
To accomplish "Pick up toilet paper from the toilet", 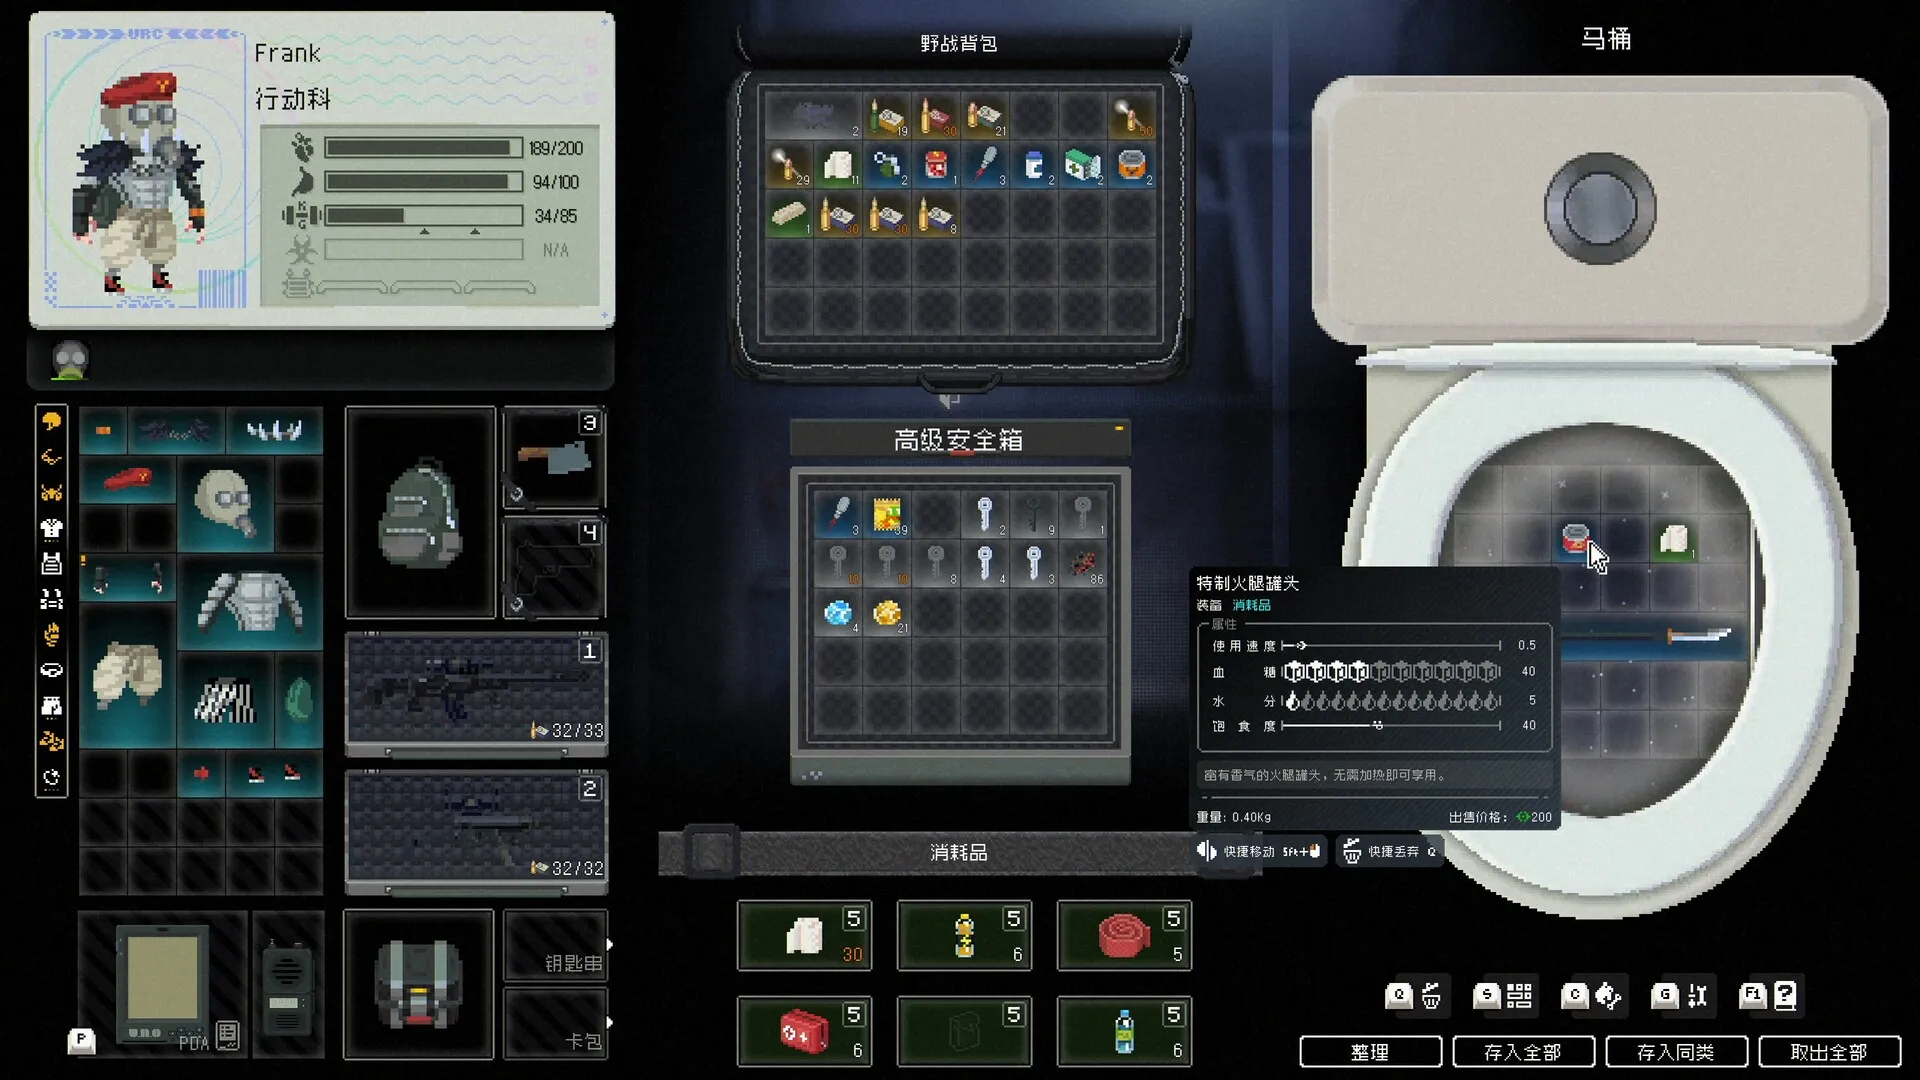I will 1674,539.
